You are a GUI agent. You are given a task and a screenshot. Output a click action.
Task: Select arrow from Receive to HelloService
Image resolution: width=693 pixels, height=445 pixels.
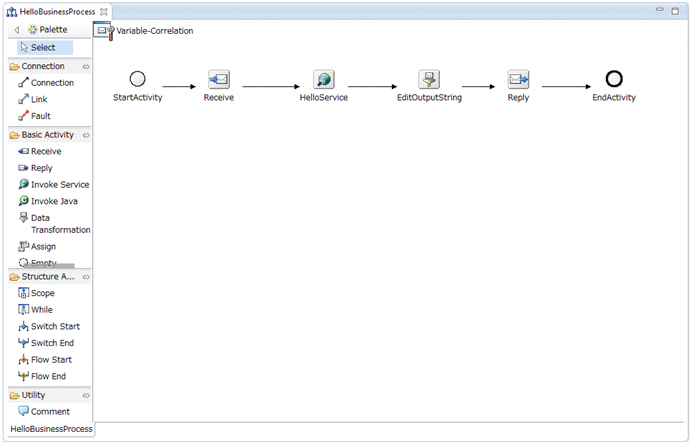[x=271, y=87]
